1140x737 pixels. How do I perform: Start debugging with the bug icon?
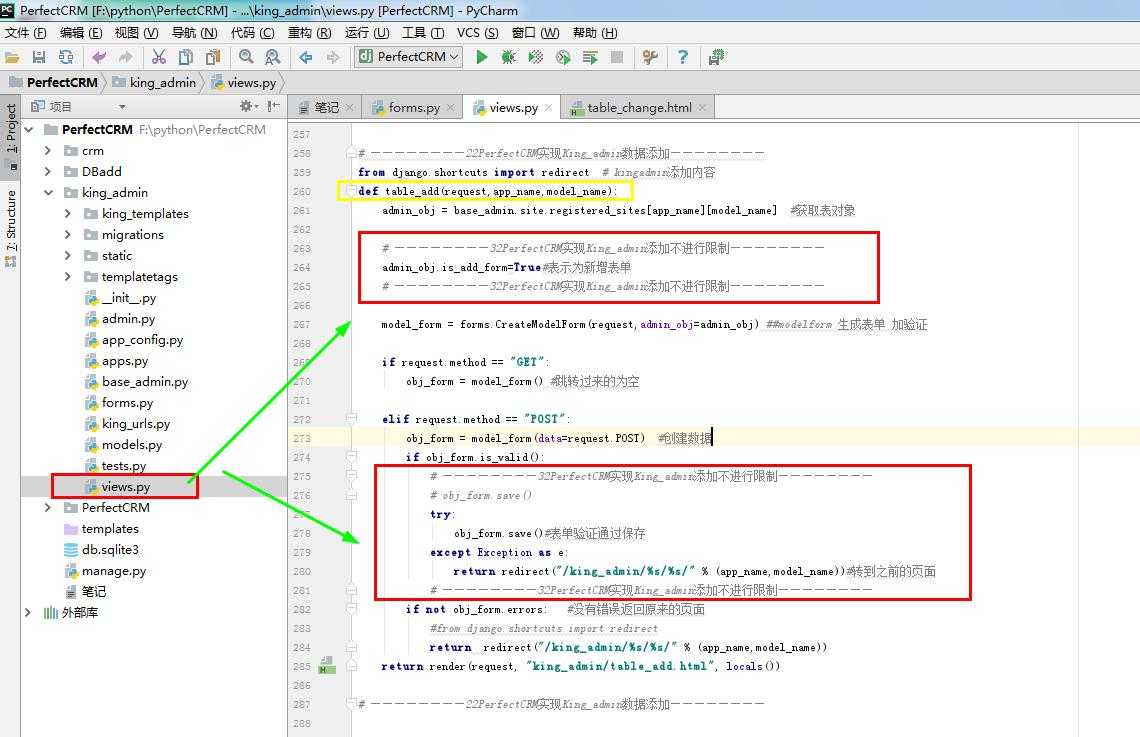508,57
